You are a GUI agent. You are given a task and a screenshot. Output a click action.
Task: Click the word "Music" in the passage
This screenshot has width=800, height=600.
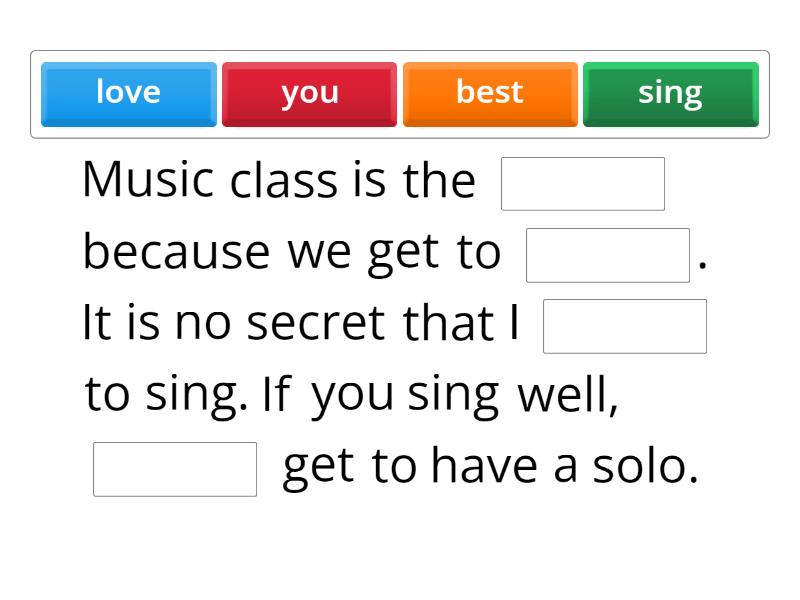coord(148,181)
